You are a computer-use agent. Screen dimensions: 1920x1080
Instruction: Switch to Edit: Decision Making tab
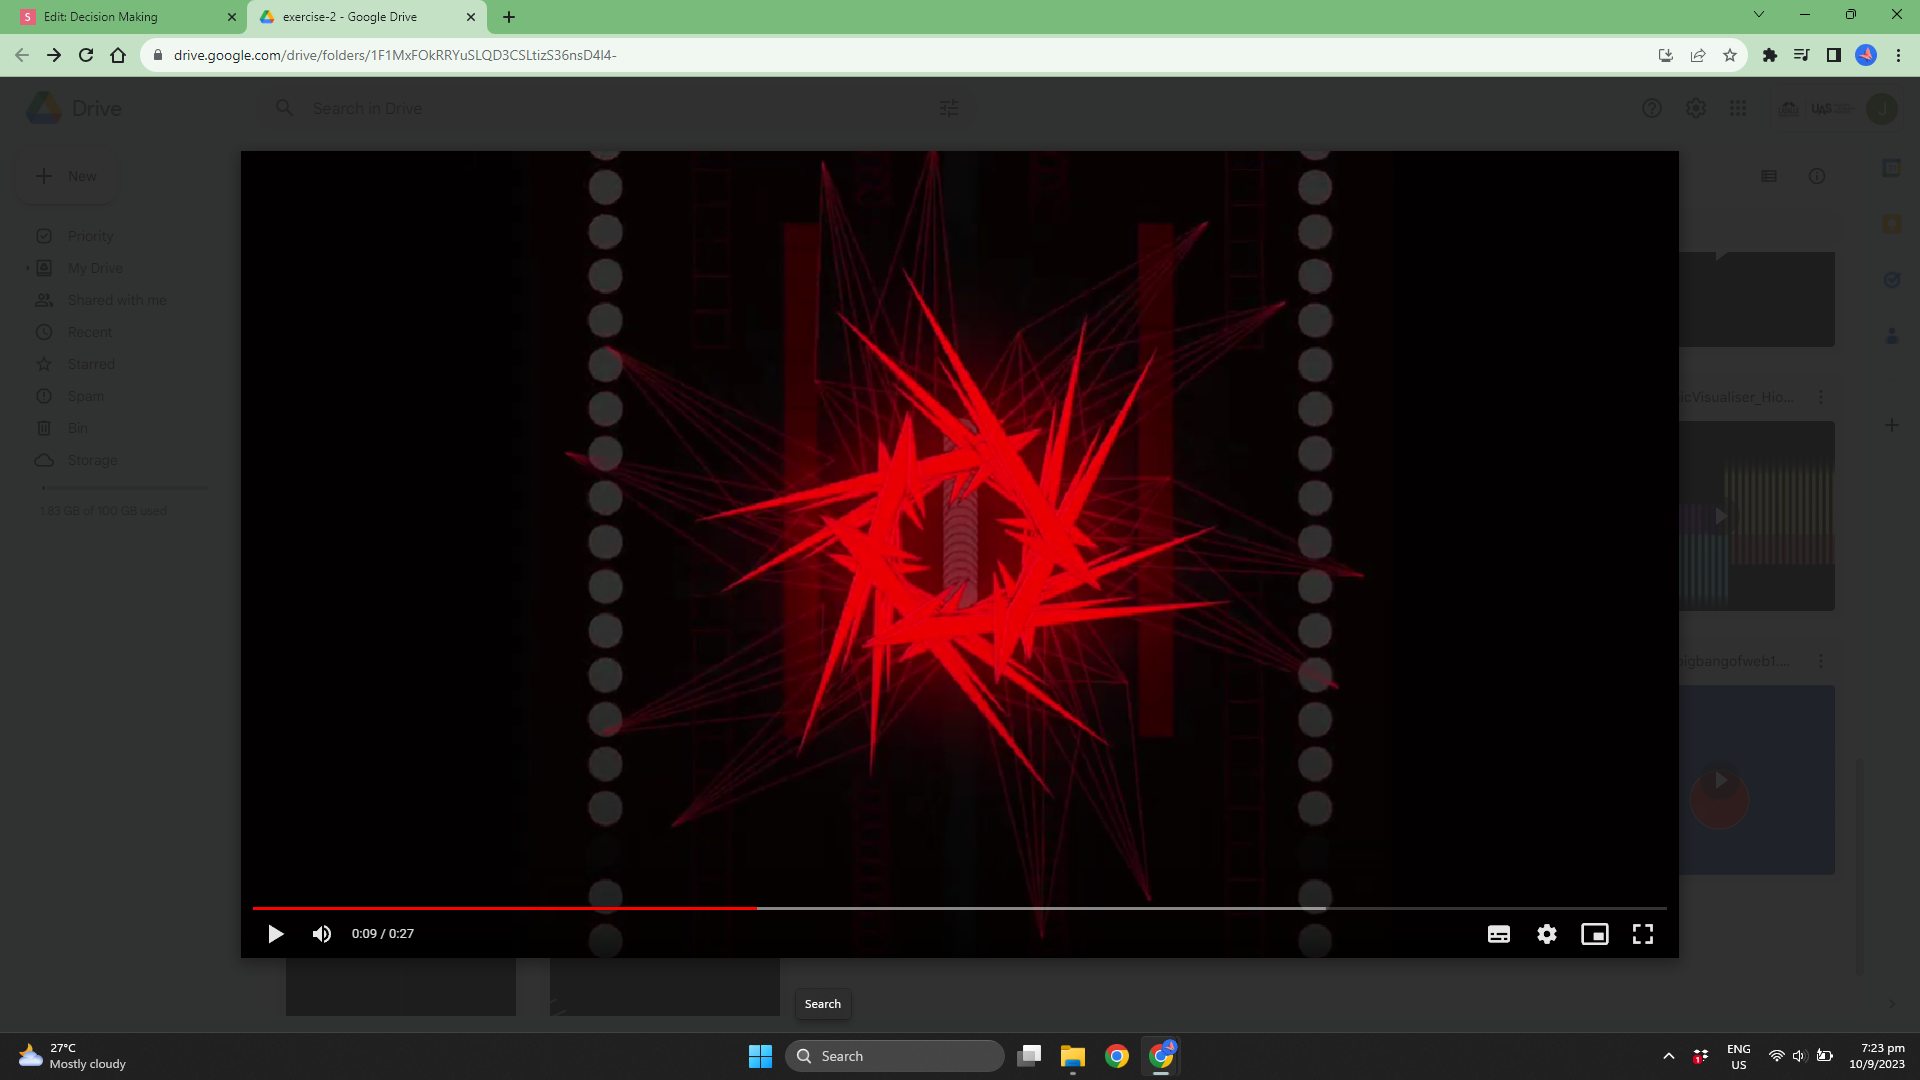coord(120,17)
